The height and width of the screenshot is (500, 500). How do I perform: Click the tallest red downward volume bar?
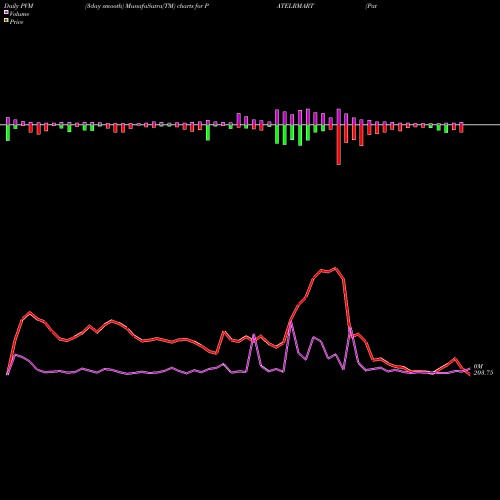point(339,145)
